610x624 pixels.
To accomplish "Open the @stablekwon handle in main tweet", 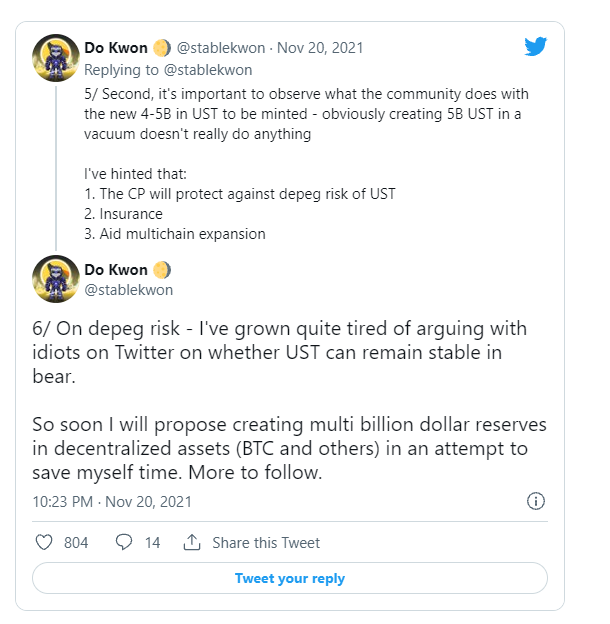I will 129,290.
